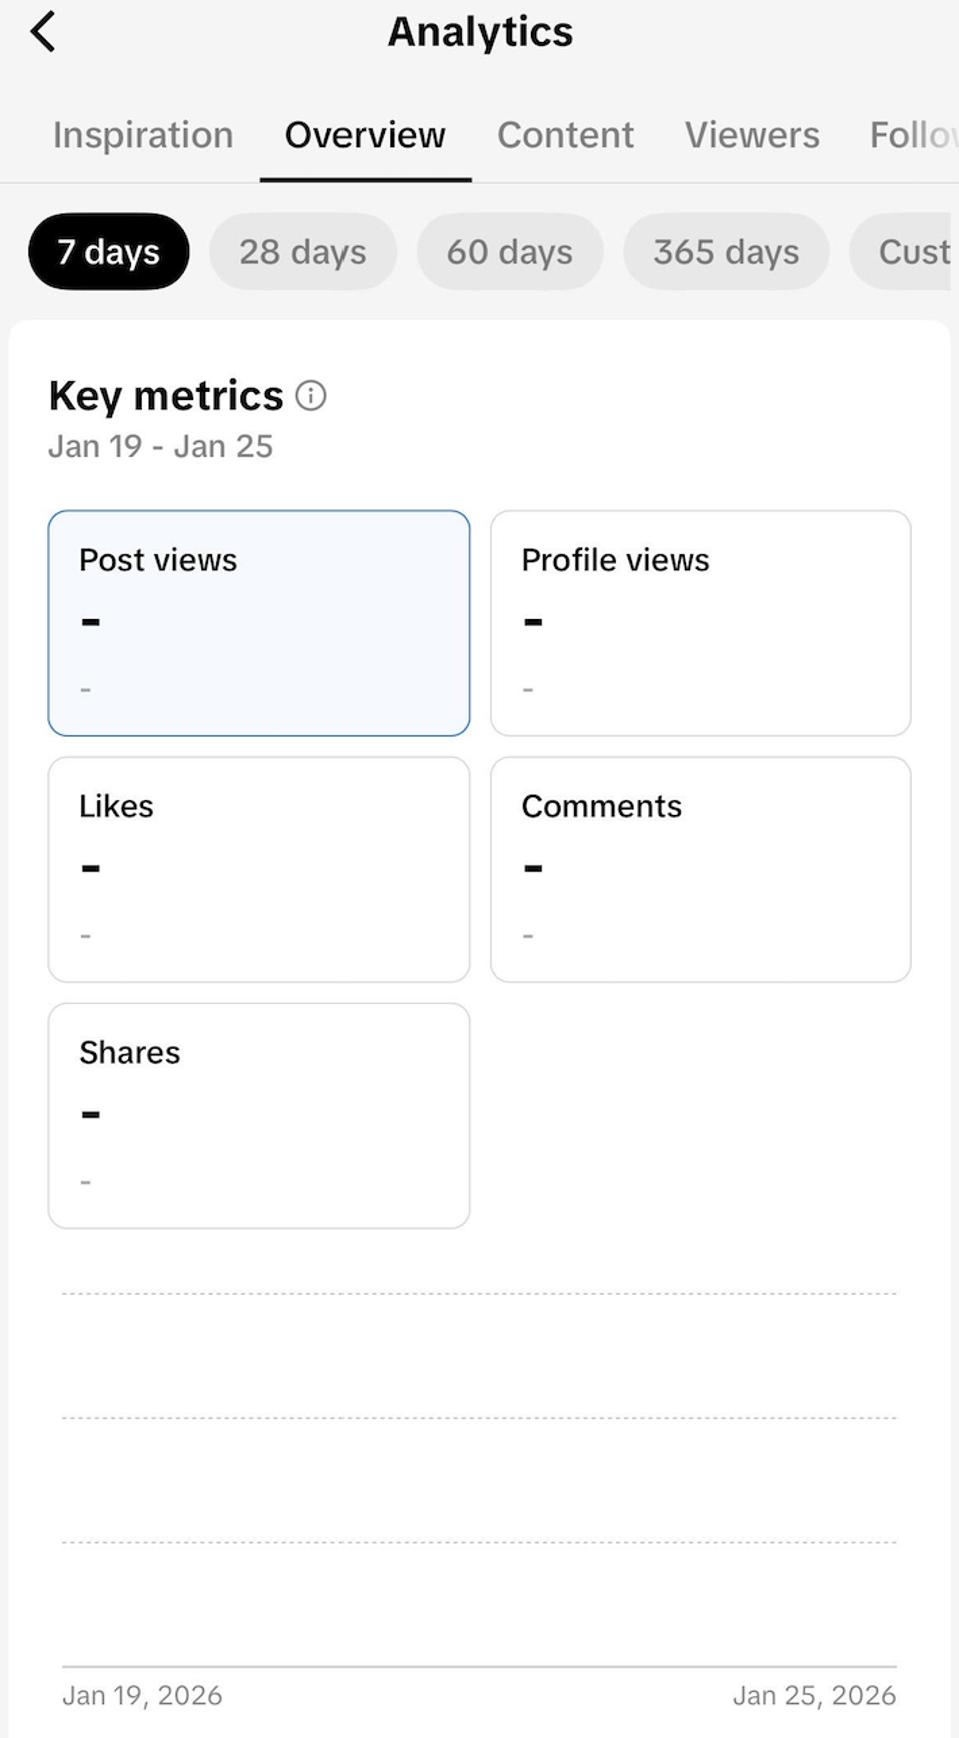Choose the 28 days time range

(302, 252)
